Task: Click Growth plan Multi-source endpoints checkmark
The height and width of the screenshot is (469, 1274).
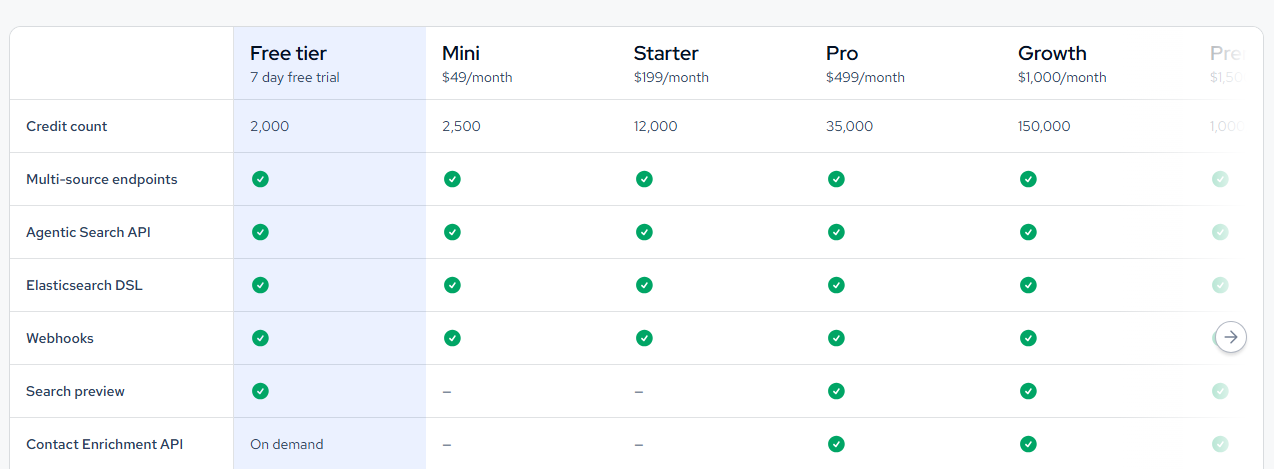Action: 1028,179
